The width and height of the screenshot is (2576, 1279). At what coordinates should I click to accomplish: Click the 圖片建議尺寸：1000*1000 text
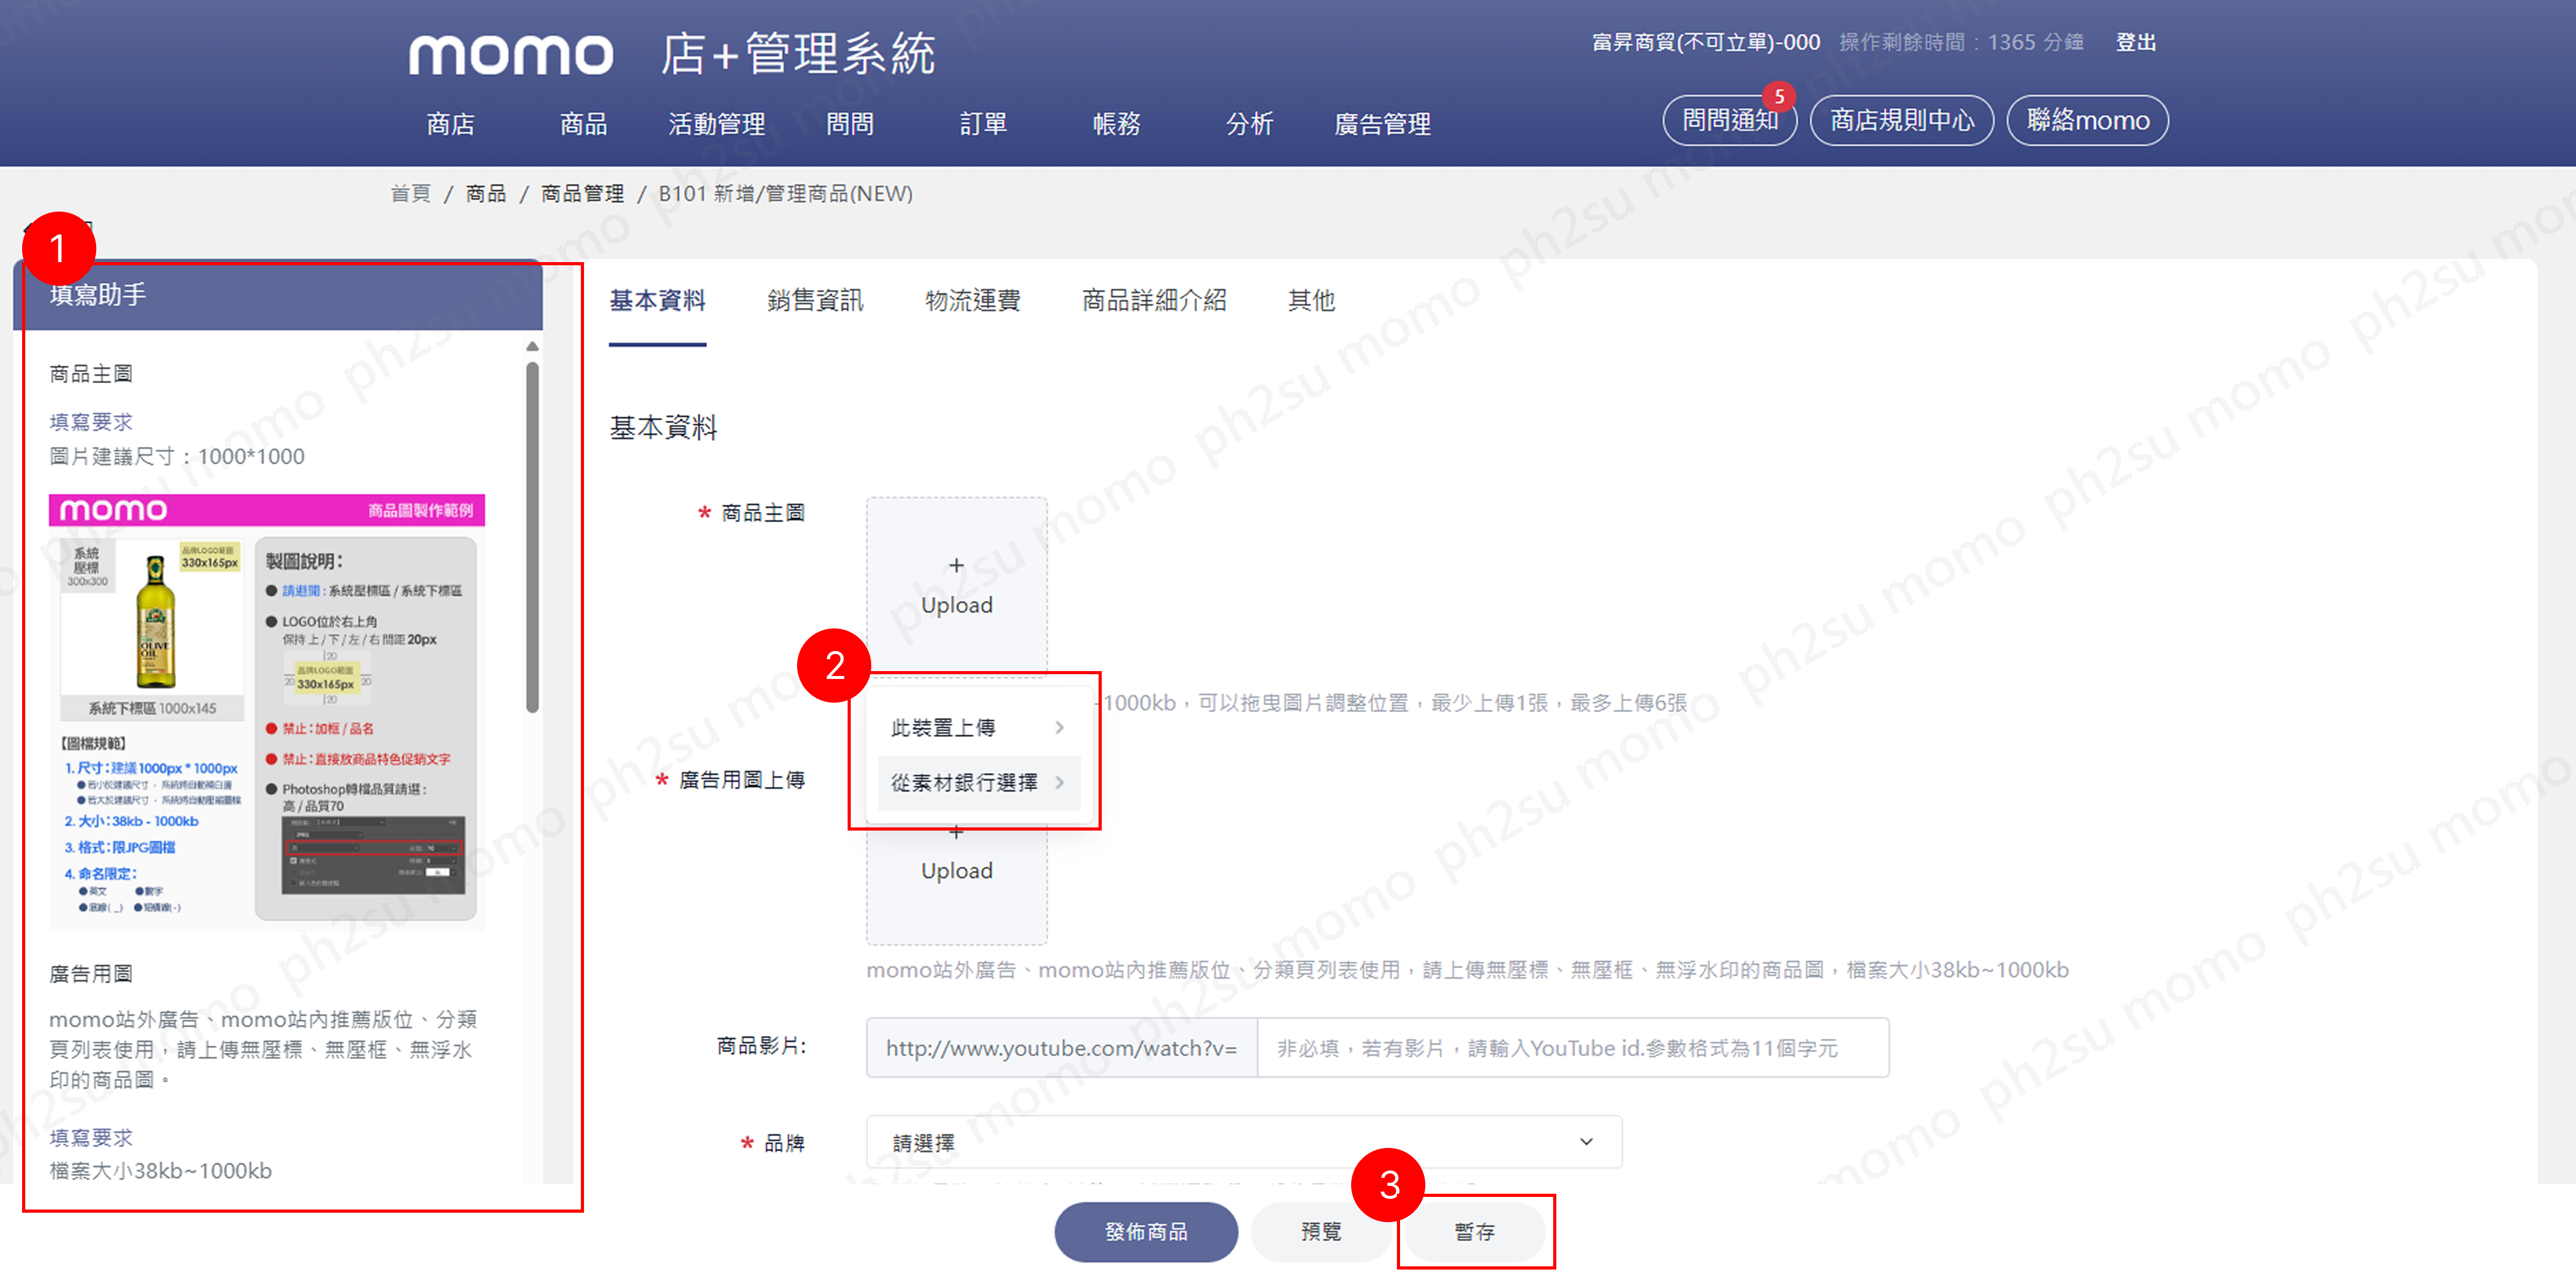[x=177, y=457]
